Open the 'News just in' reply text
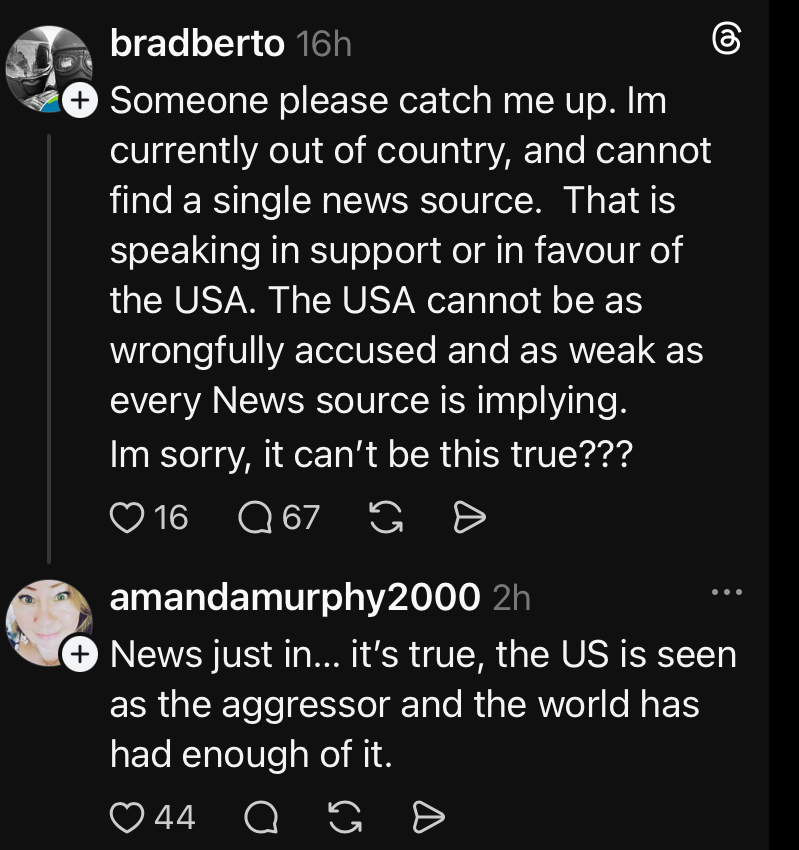The width and height of the screenshot is (799, 850). click(x=420, y=705)
